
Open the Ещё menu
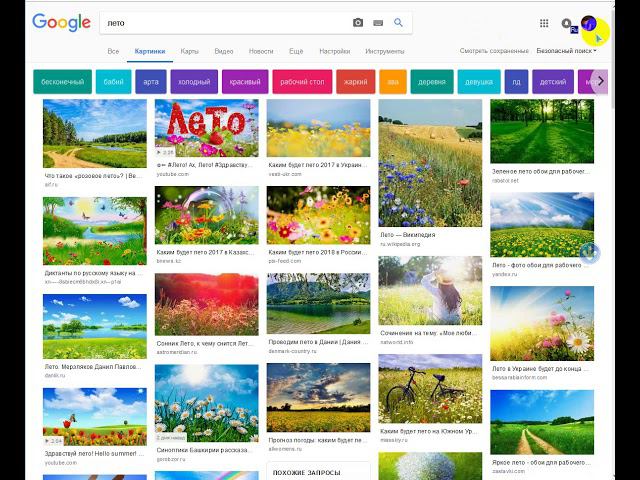(x=296, y=51)
